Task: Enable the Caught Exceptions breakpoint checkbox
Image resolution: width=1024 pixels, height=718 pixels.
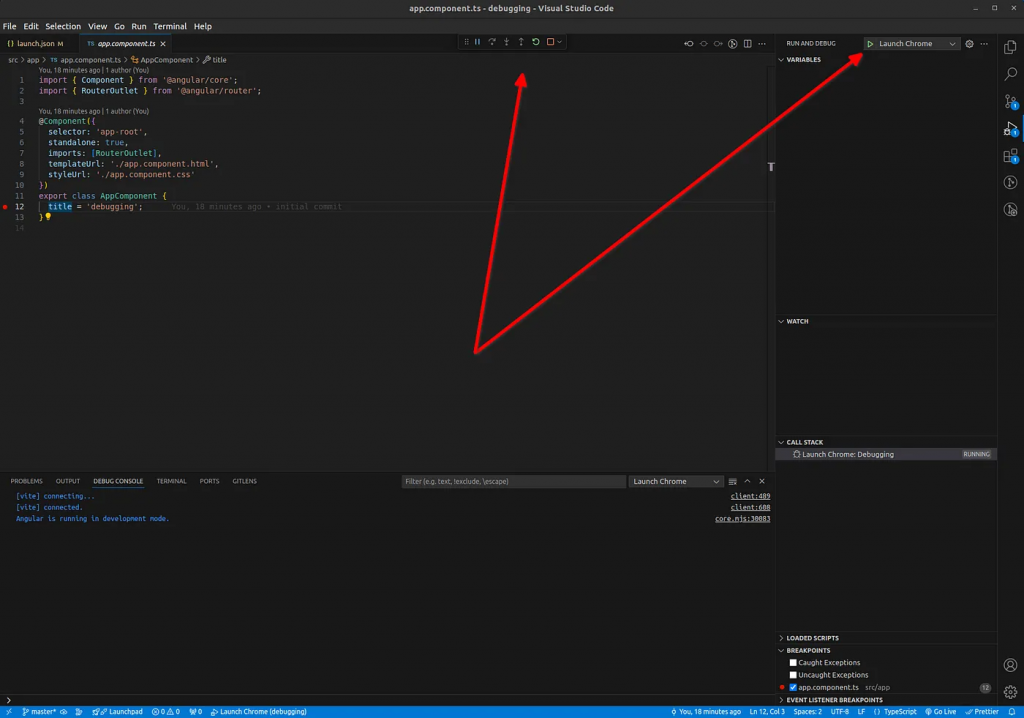Action: pos(793,663)
